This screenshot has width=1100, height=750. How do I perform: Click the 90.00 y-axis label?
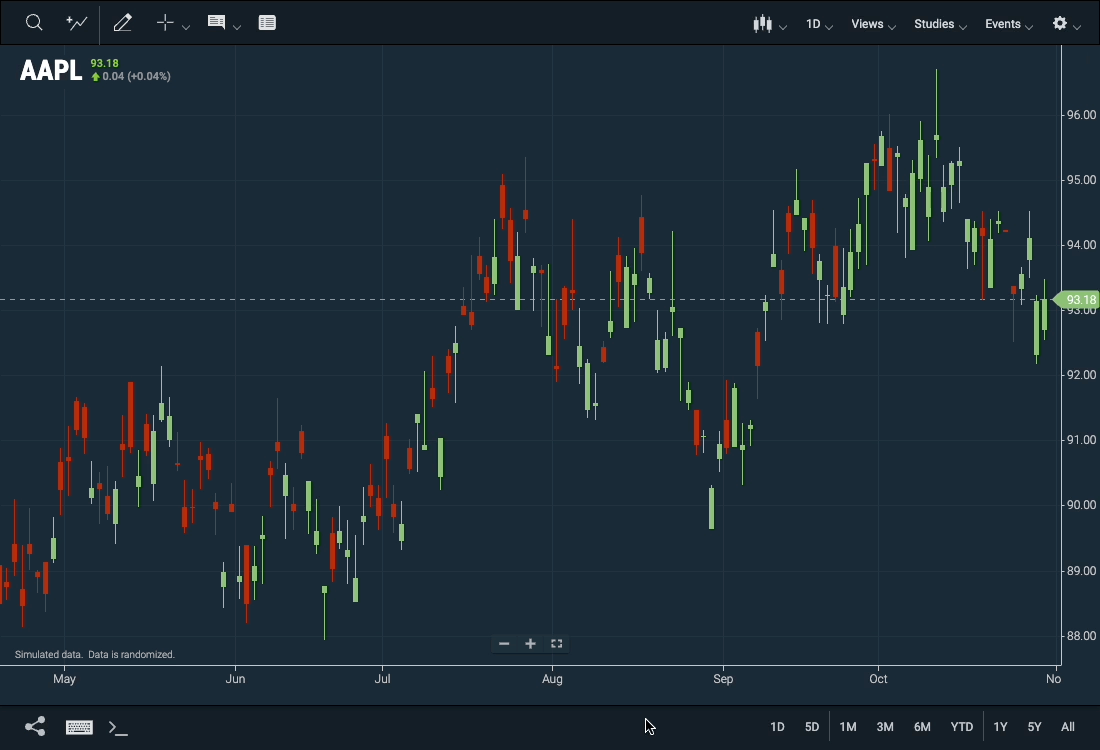pos(1081,504)
